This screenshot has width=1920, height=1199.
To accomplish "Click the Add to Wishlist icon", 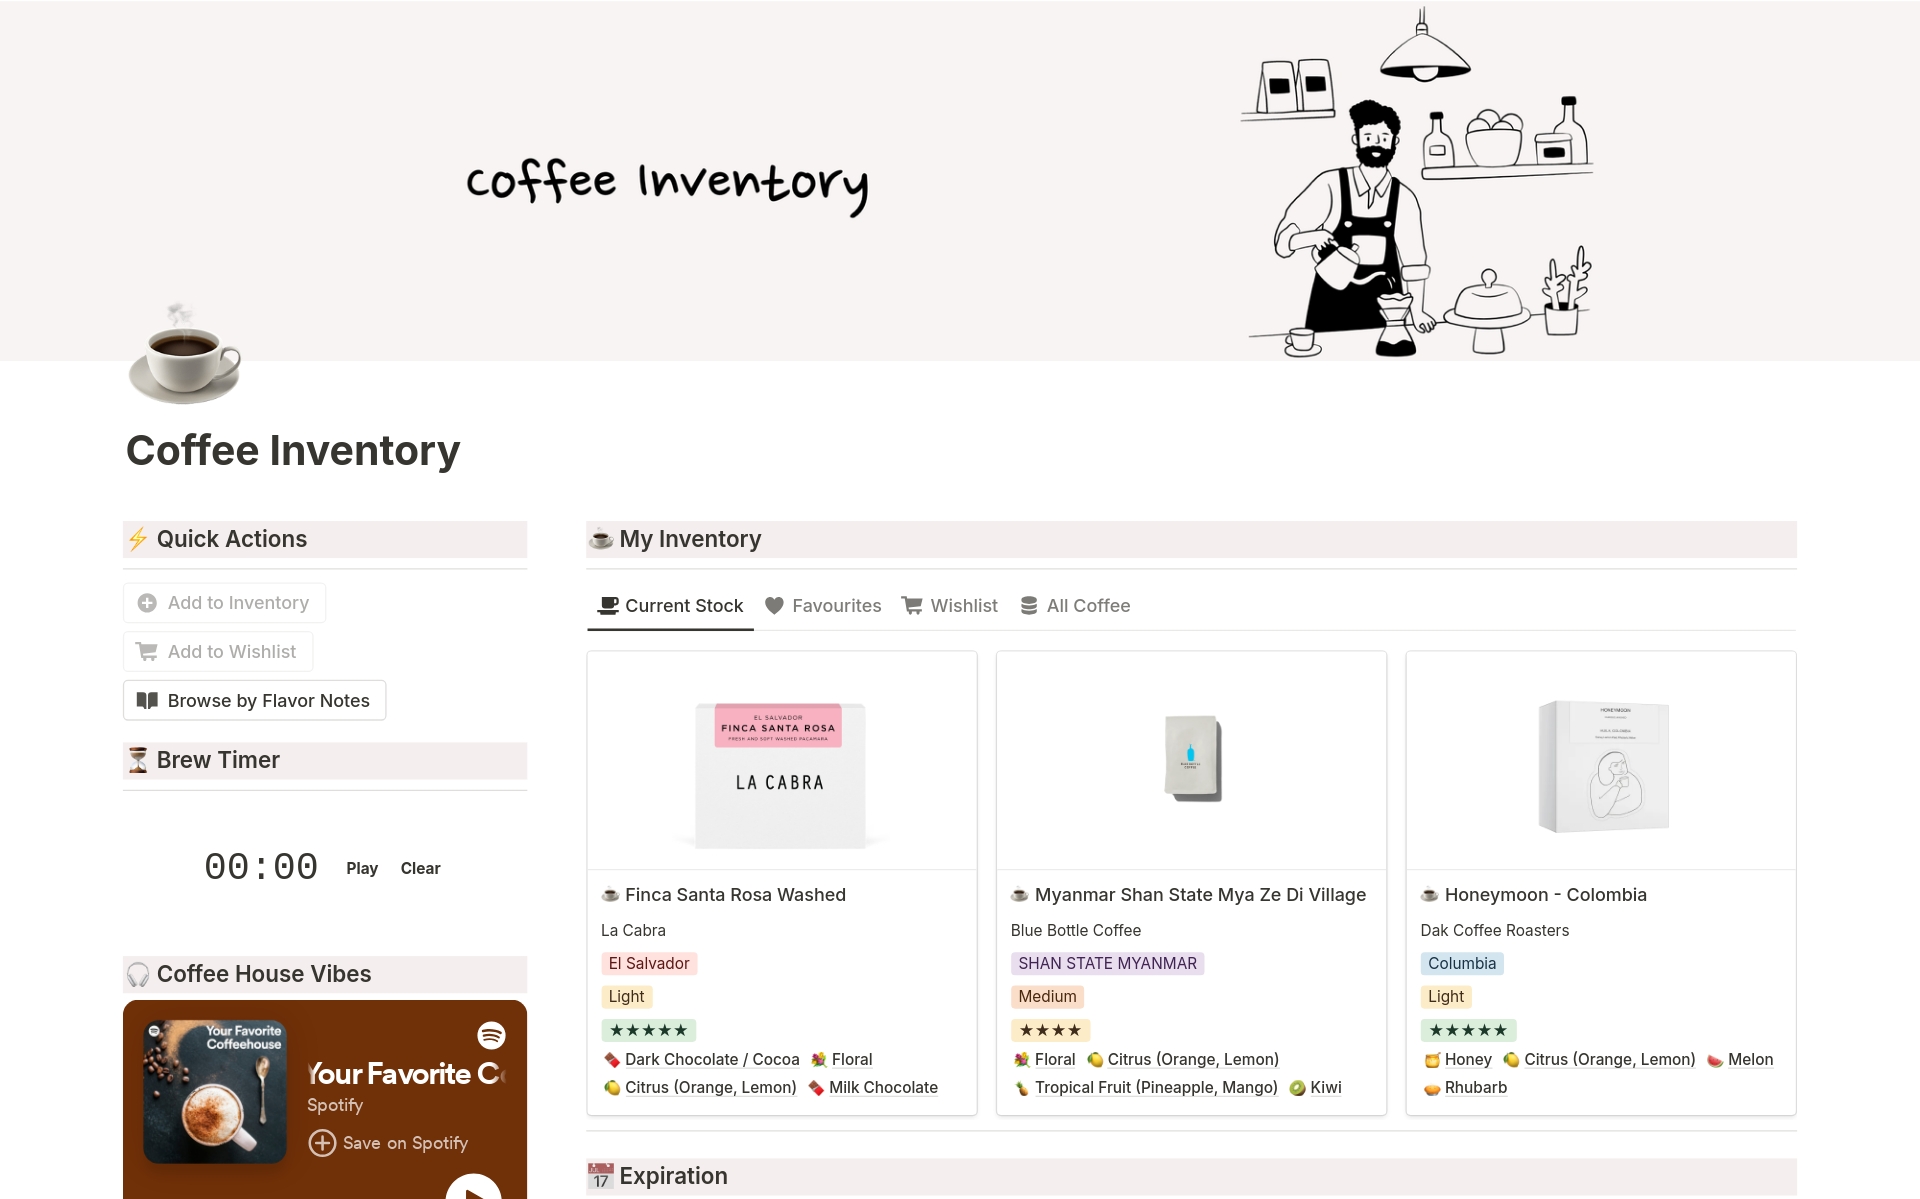I will (146, 651).
